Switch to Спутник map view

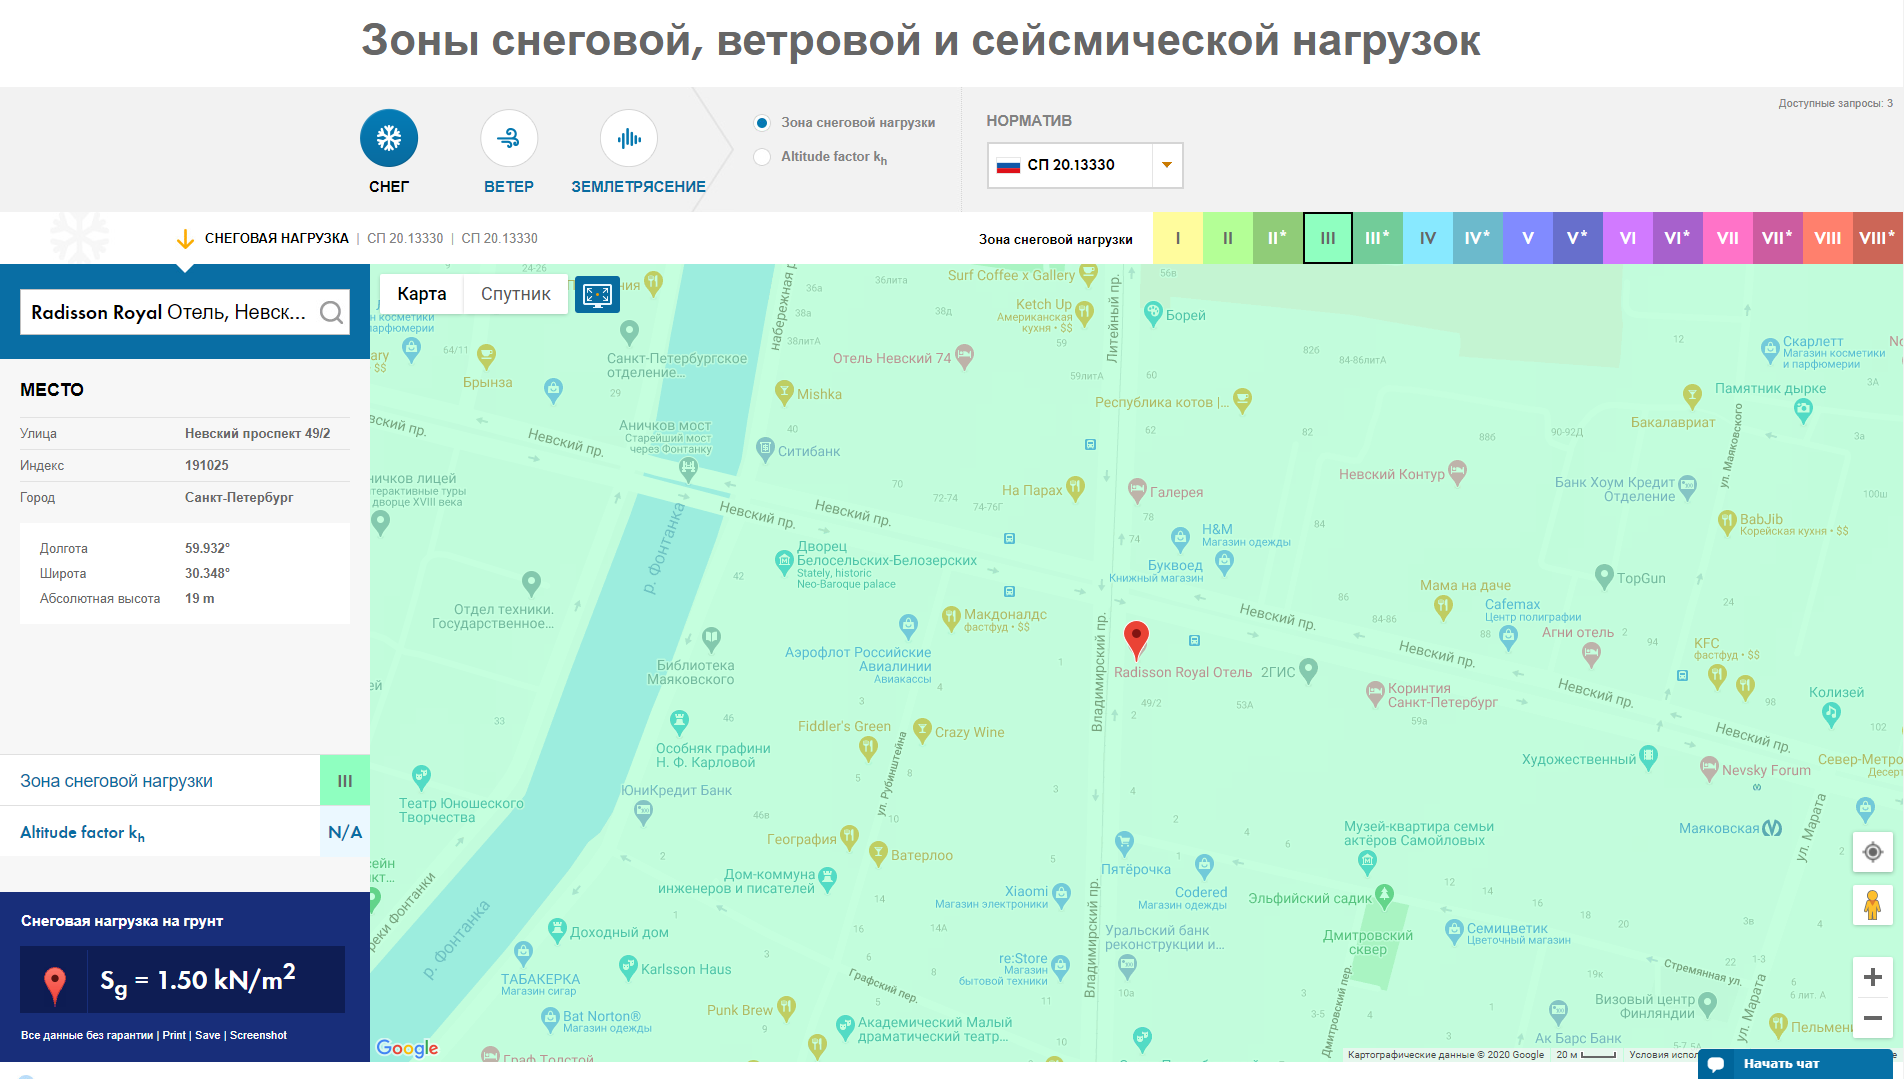pyautogui.click(x=515, y=293)
